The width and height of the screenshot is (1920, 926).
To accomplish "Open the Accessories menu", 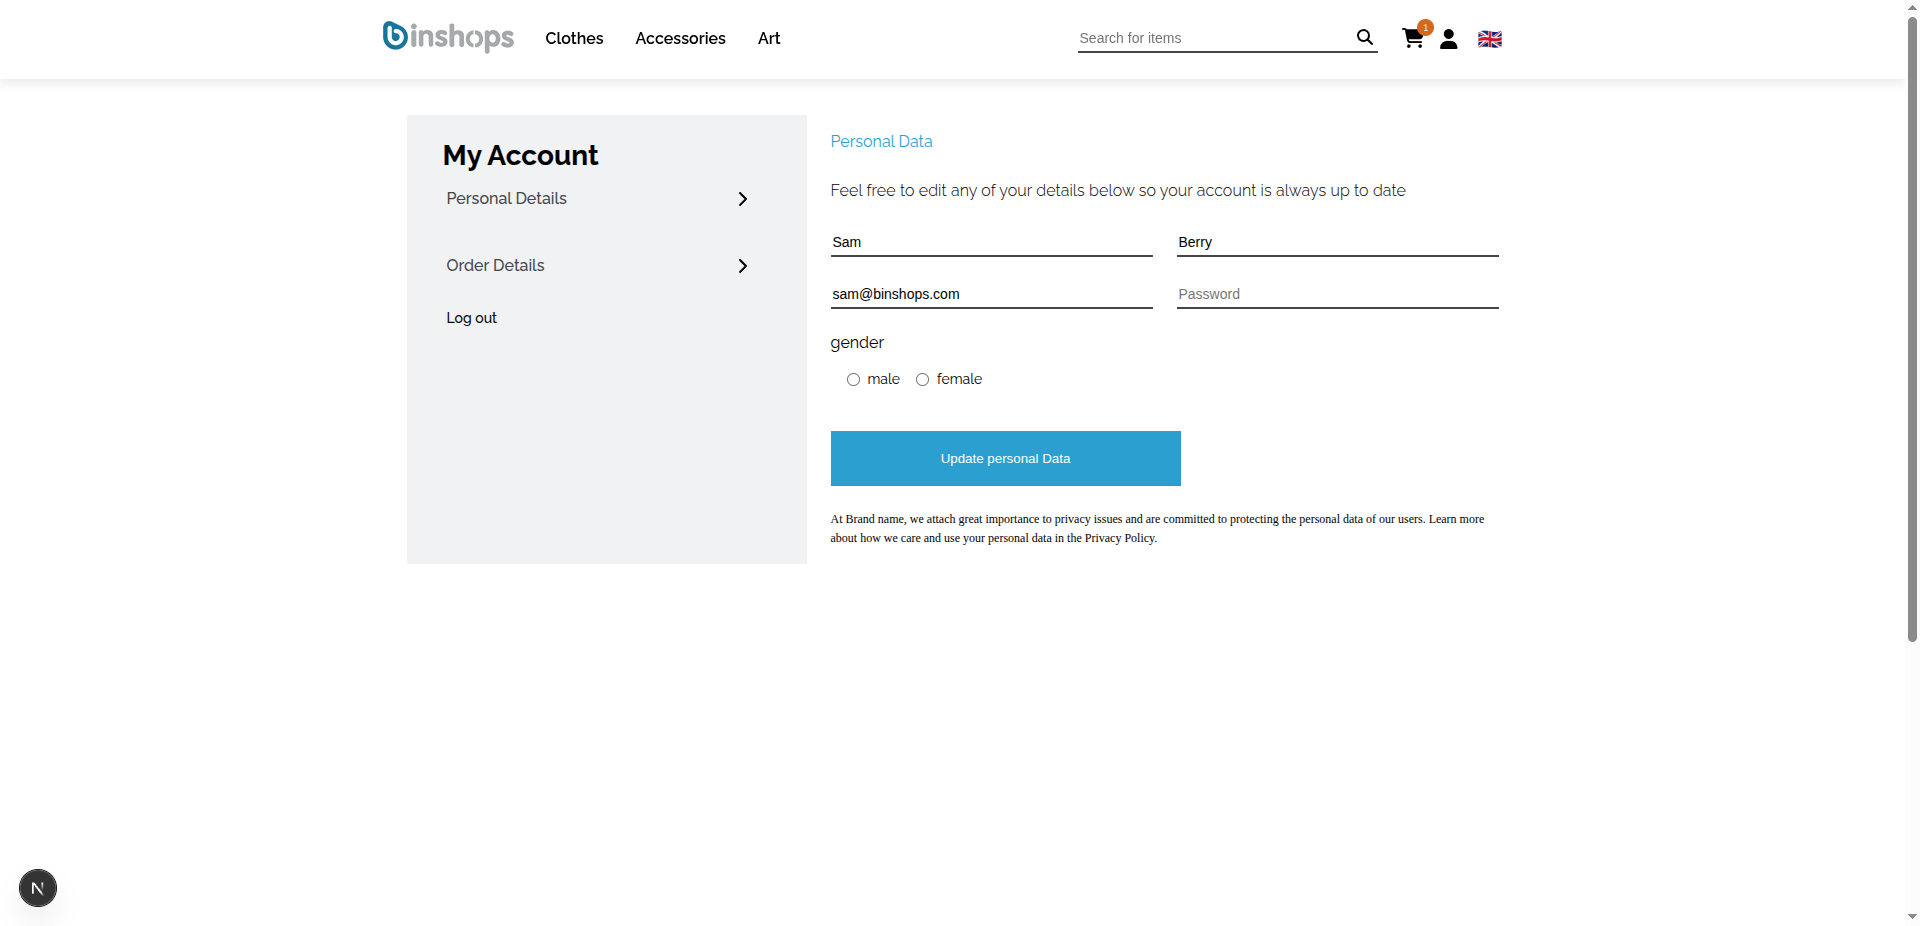I will (x=680, y=38).
